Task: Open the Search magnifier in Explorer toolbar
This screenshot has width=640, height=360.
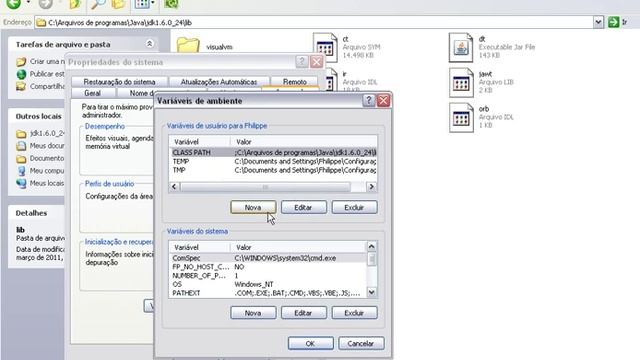Action: pos(98,4)
